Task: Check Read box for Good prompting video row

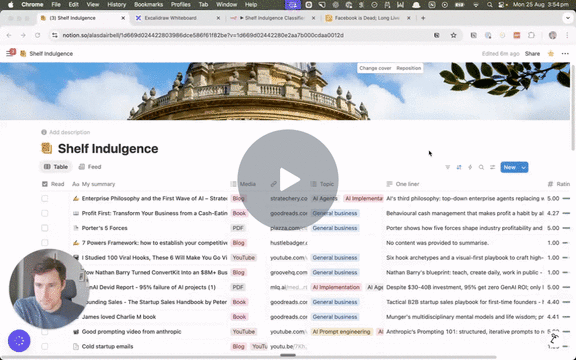Action: click(44, 332)
